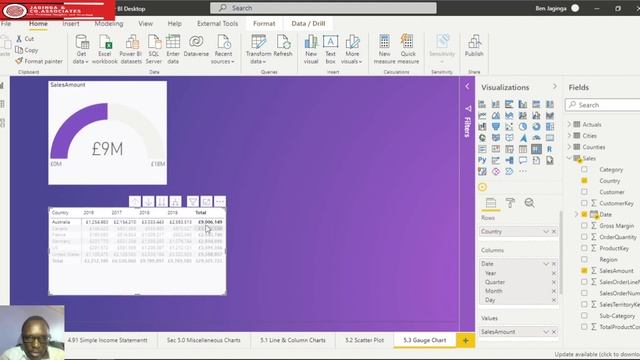The height and width of the screenshot is (360, 640).
Task: Collapse the Visualizations pane
Action: pos(555,87)
